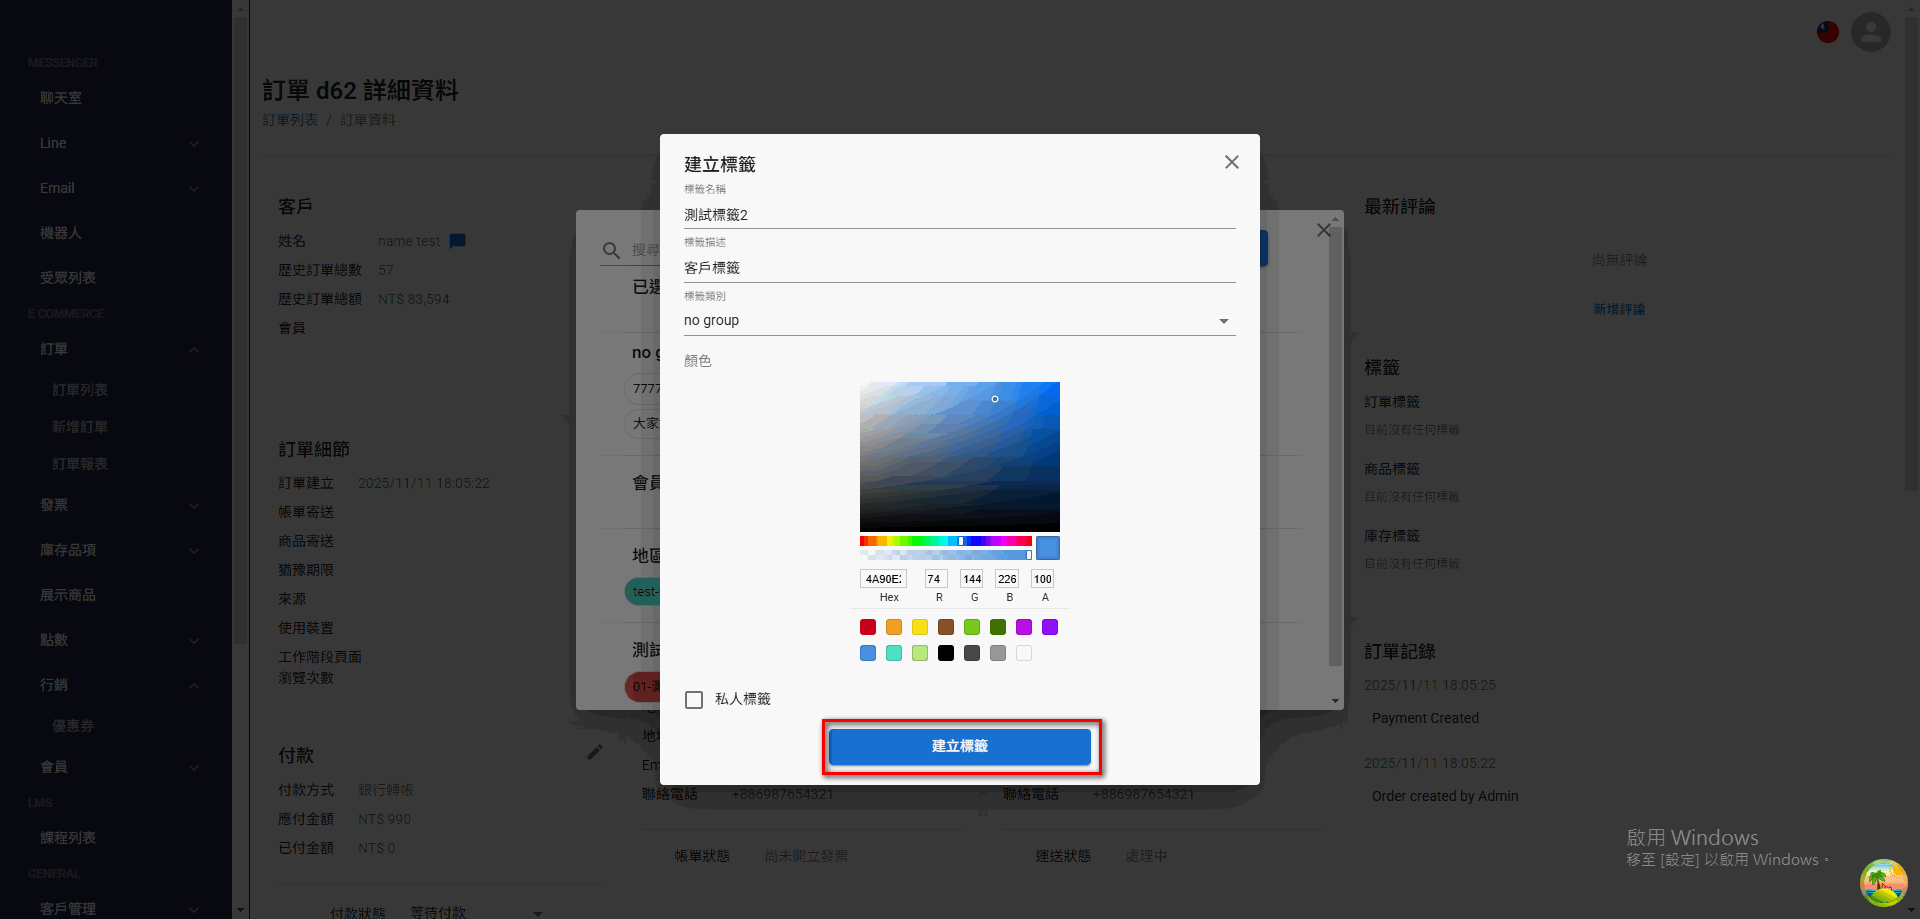
Task: Click the 'Payment Created' order record entry
Action: point(1425,718)
